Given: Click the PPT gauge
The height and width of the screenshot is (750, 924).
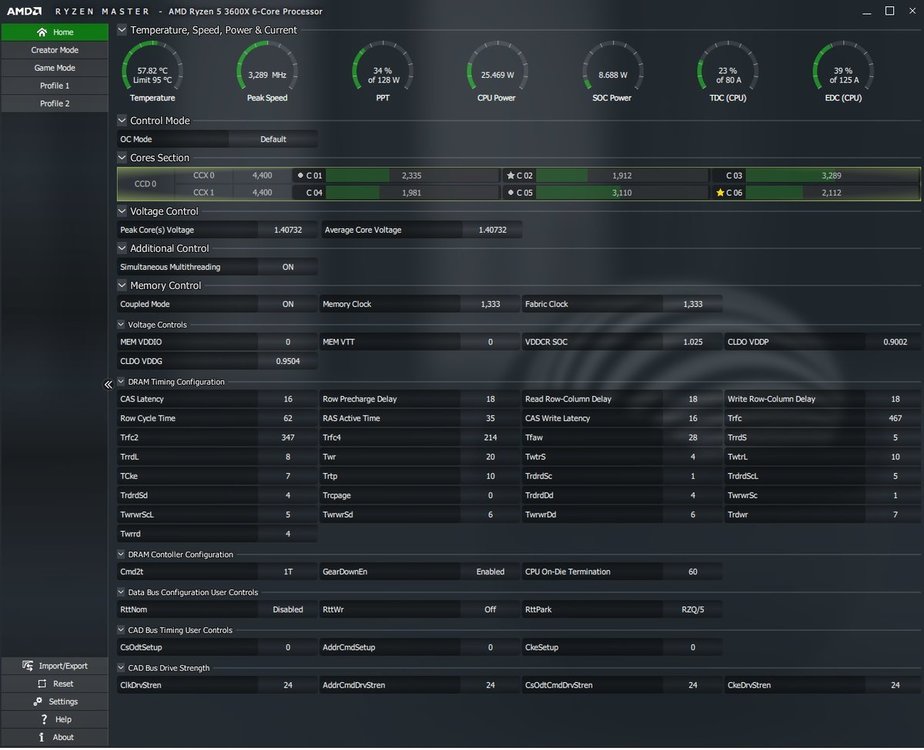Looking at the screenshot, I should [x=382, y=72].
